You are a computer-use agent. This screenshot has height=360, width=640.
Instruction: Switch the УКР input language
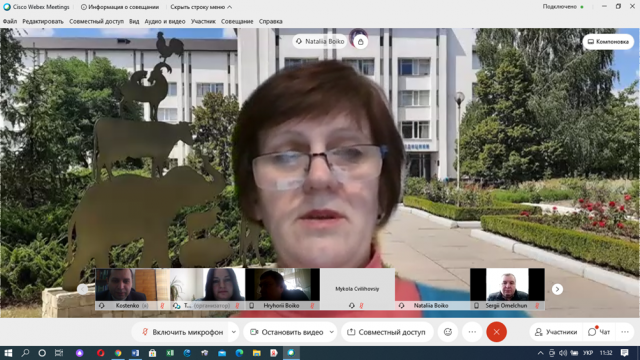pos(588,353)
